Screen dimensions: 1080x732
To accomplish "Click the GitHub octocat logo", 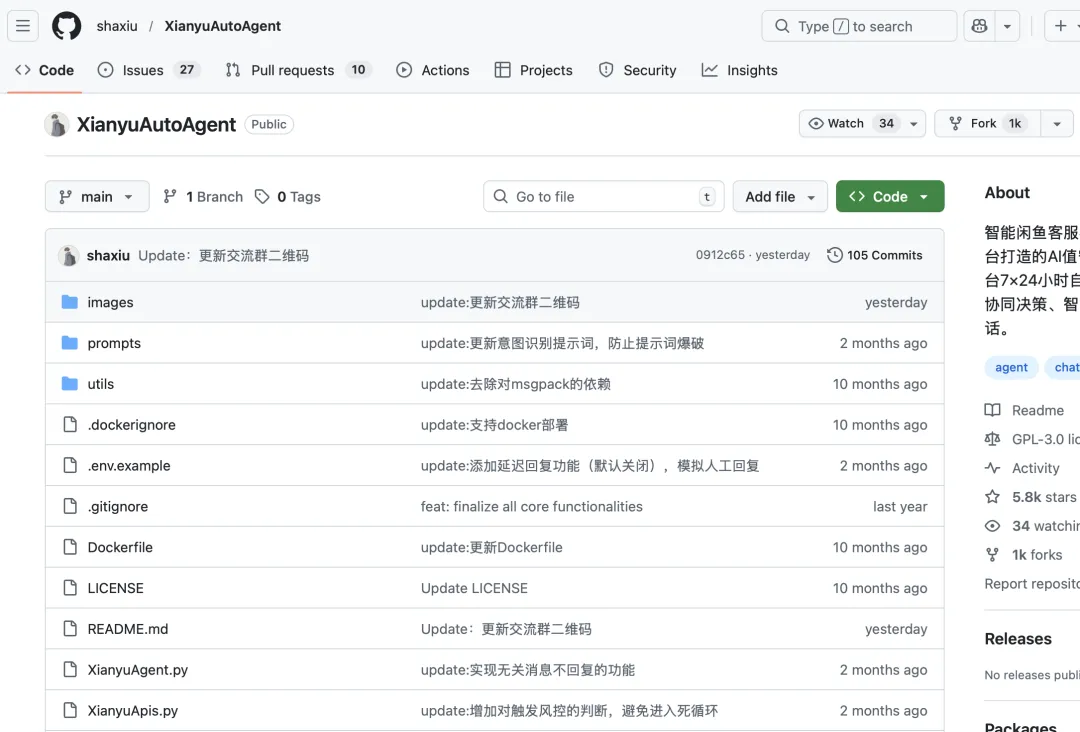I will 67,26.
